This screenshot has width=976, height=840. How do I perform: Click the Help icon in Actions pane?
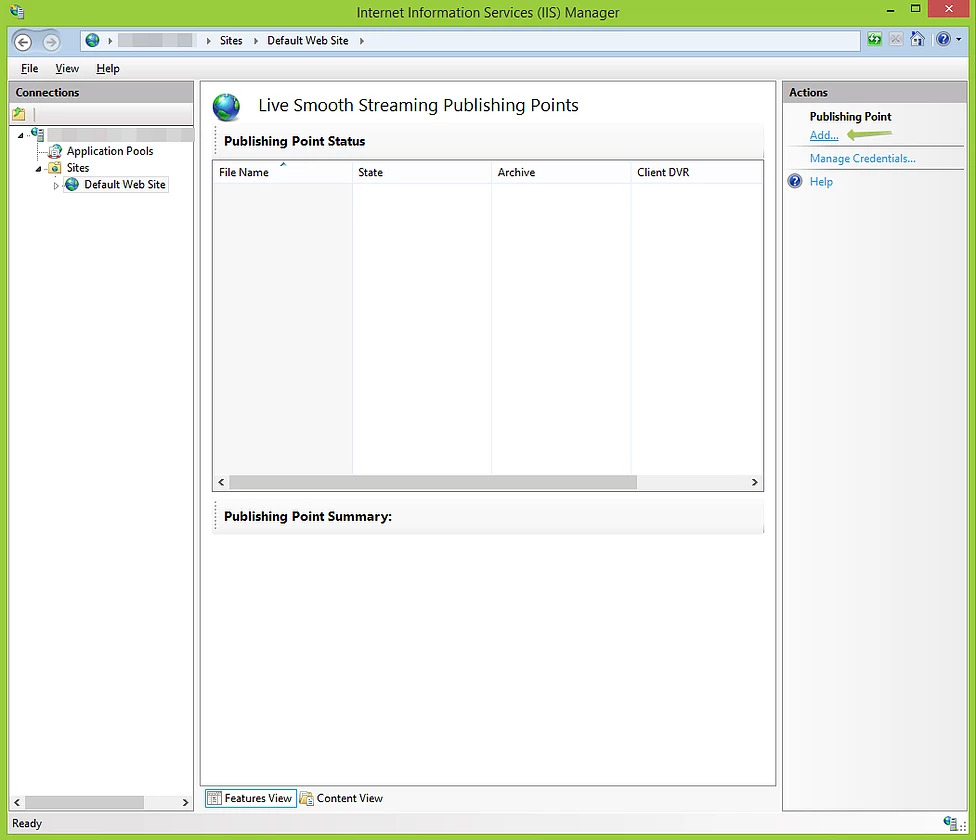[795, 181]
